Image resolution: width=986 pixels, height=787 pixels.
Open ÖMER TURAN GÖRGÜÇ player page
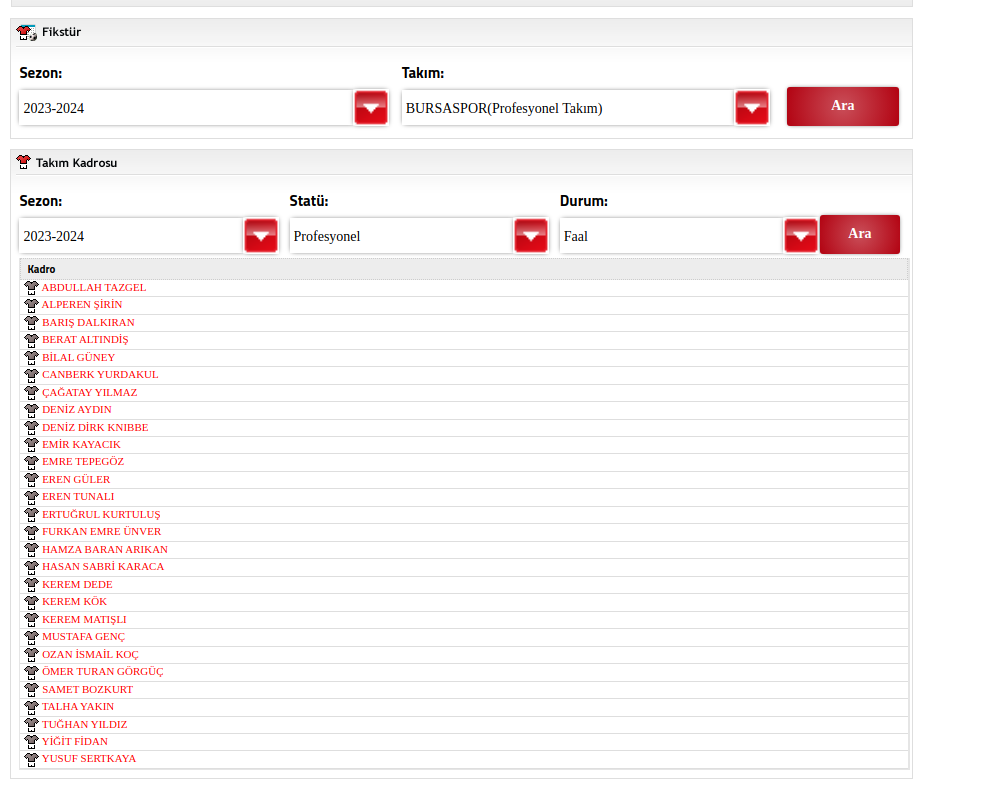[102, 671]
